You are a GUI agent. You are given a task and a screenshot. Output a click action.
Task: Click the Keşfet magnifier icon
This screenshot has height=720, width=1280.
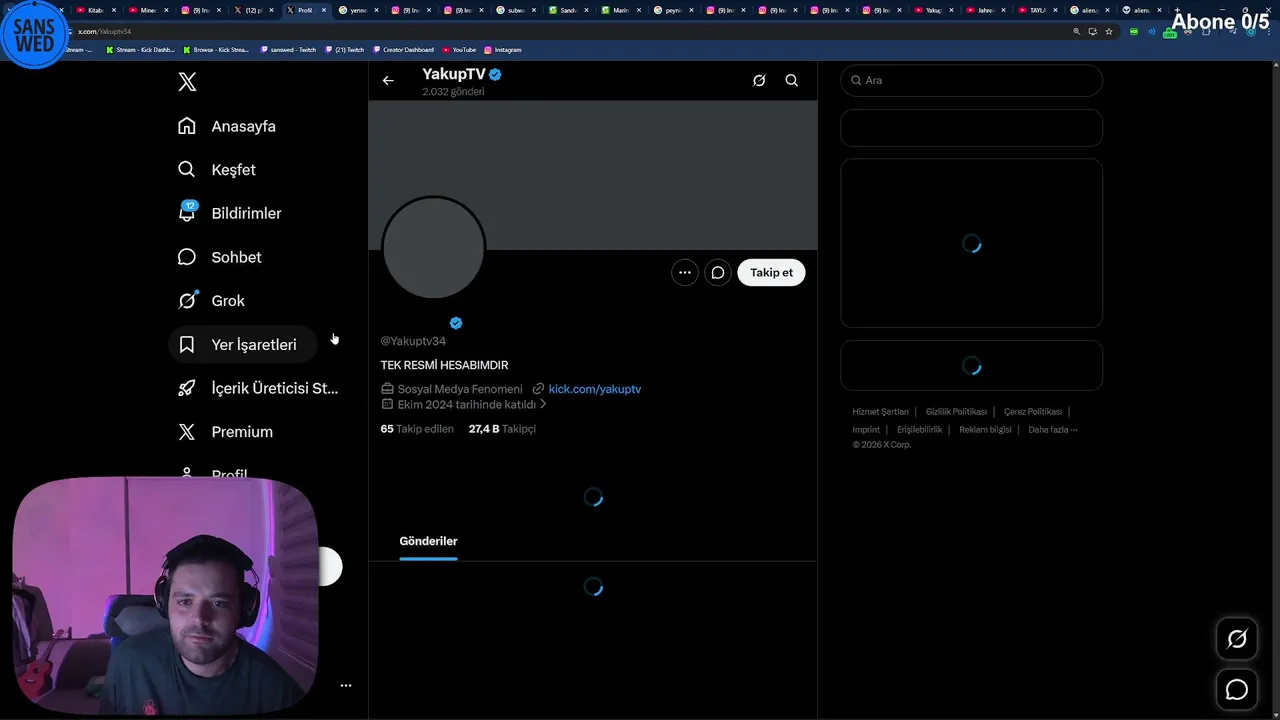pos(187,170)
